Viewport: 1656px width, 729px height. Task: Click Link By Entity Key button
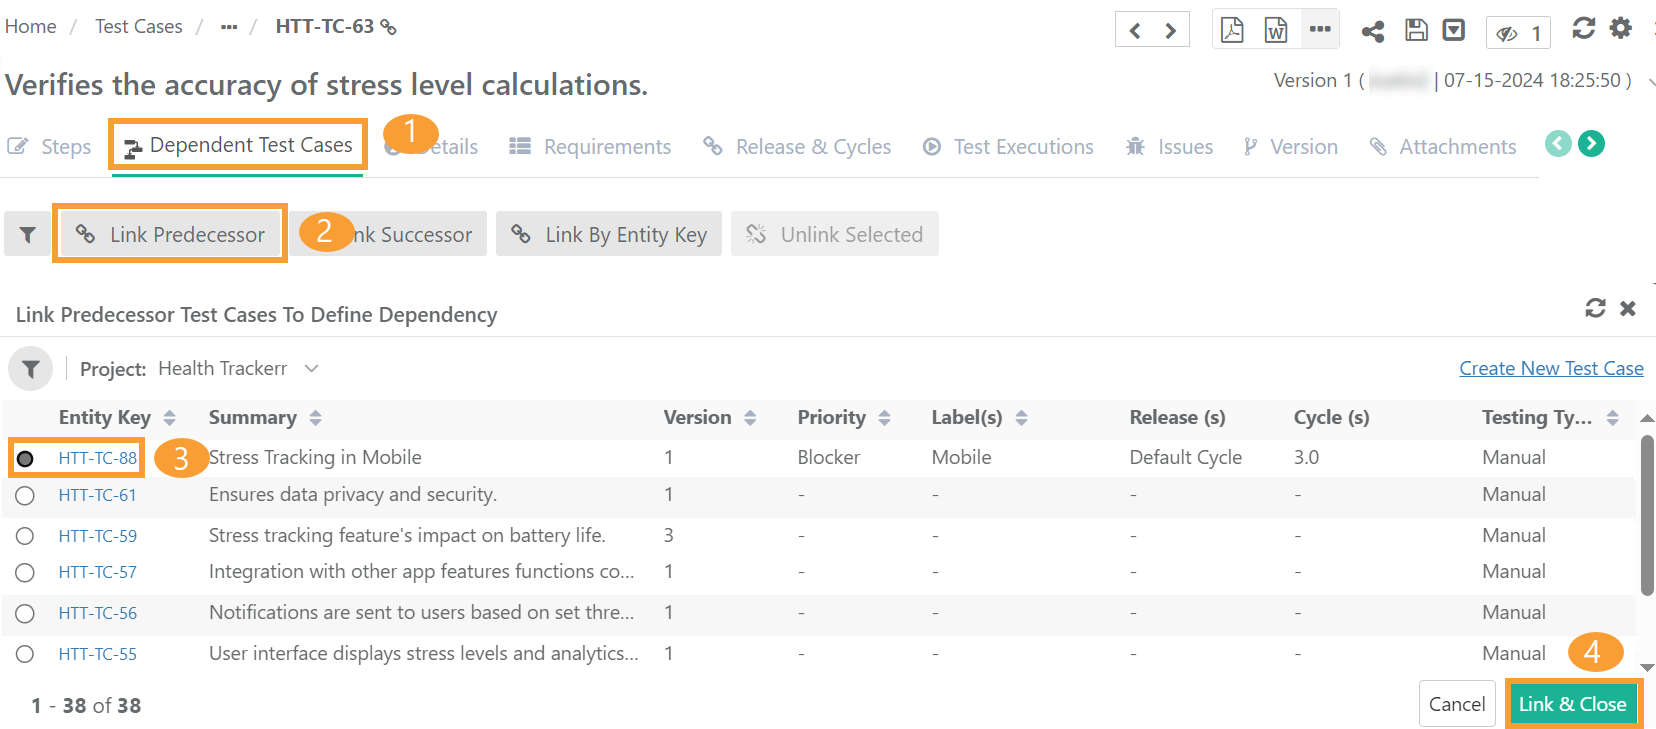coord(609,234)
